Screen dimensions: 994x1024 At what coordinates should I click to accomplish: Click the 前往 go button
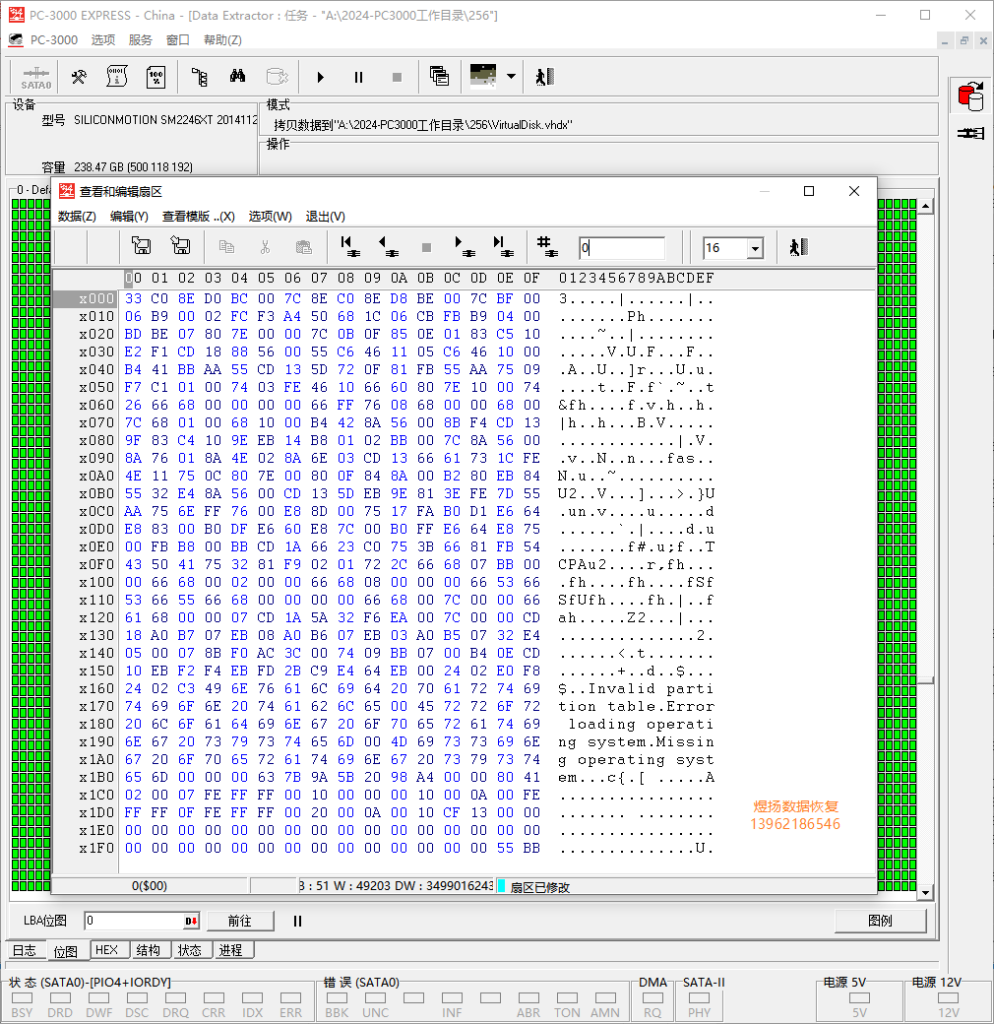239,921
